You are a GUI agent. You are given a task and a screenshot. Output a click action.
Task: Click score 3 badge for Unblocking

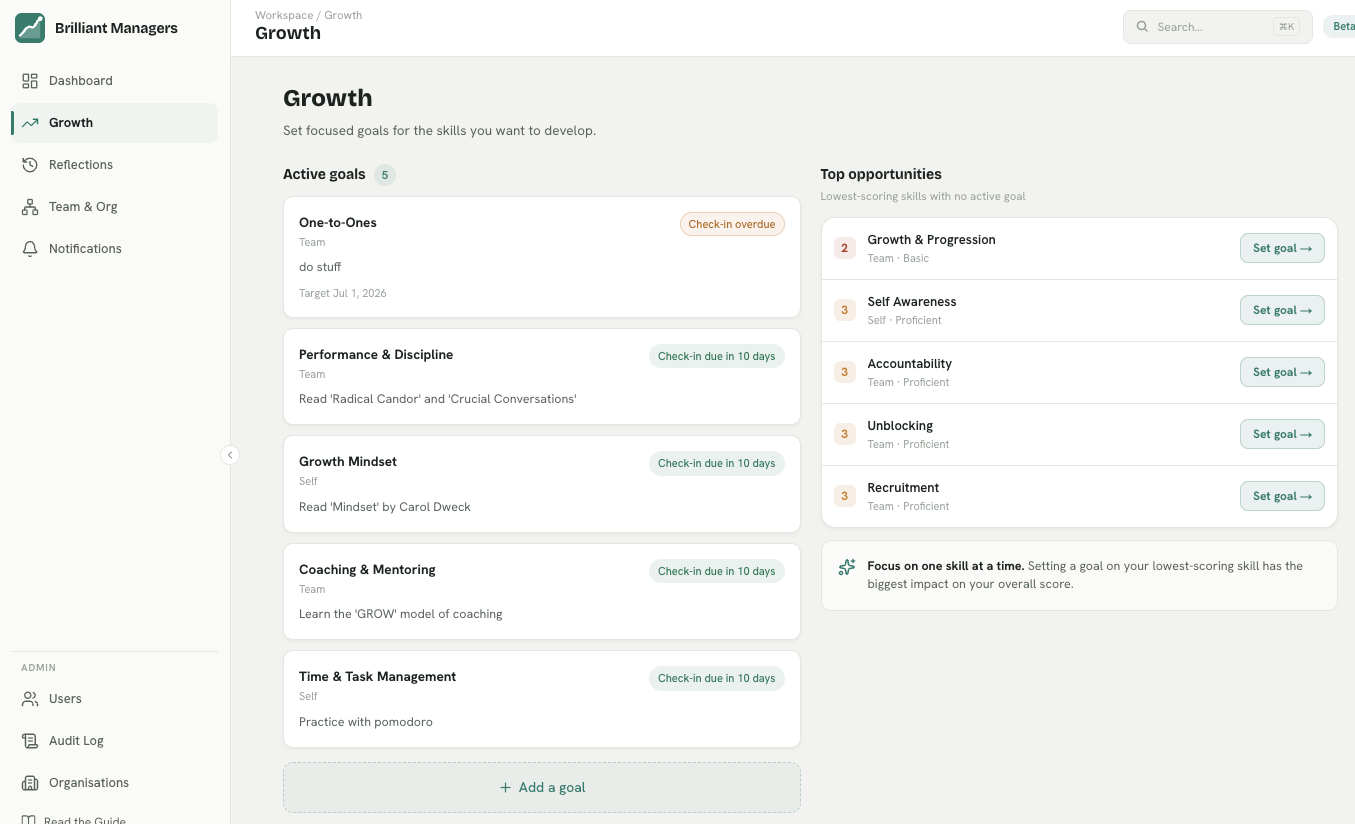[845, 434]
